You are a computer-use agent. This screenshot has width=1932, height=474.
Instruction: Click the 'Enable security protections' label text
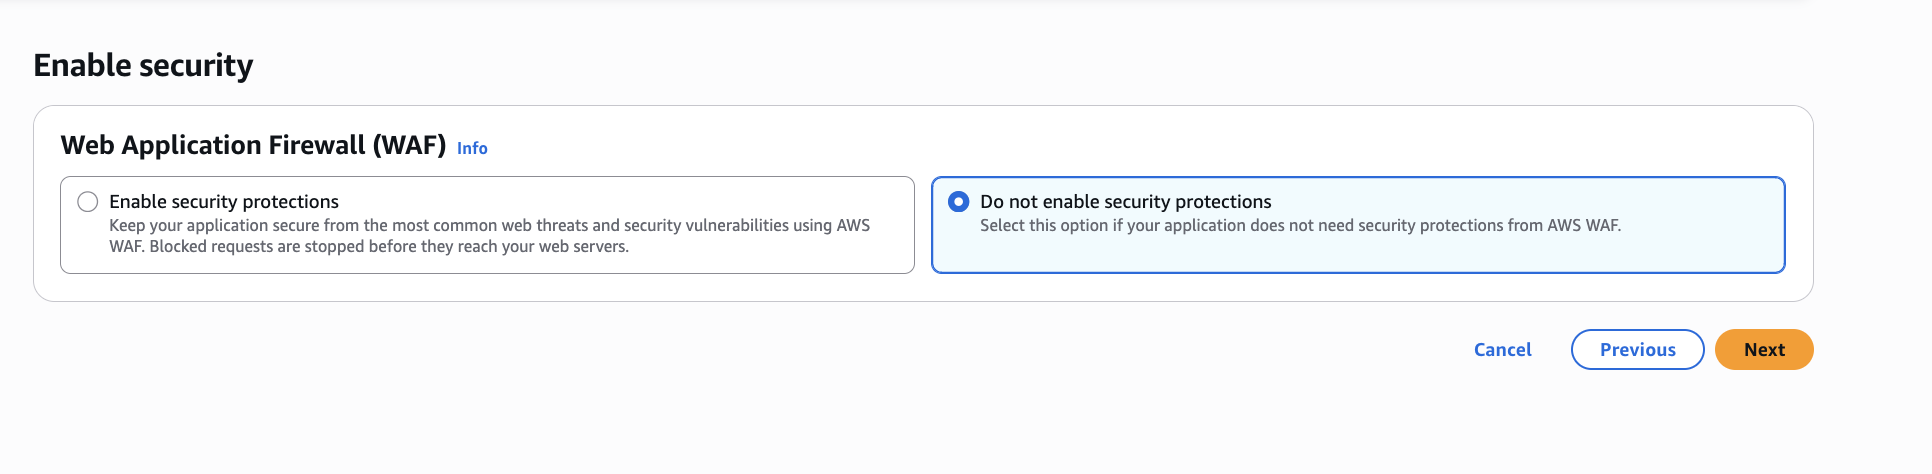[x=224, y=202]
